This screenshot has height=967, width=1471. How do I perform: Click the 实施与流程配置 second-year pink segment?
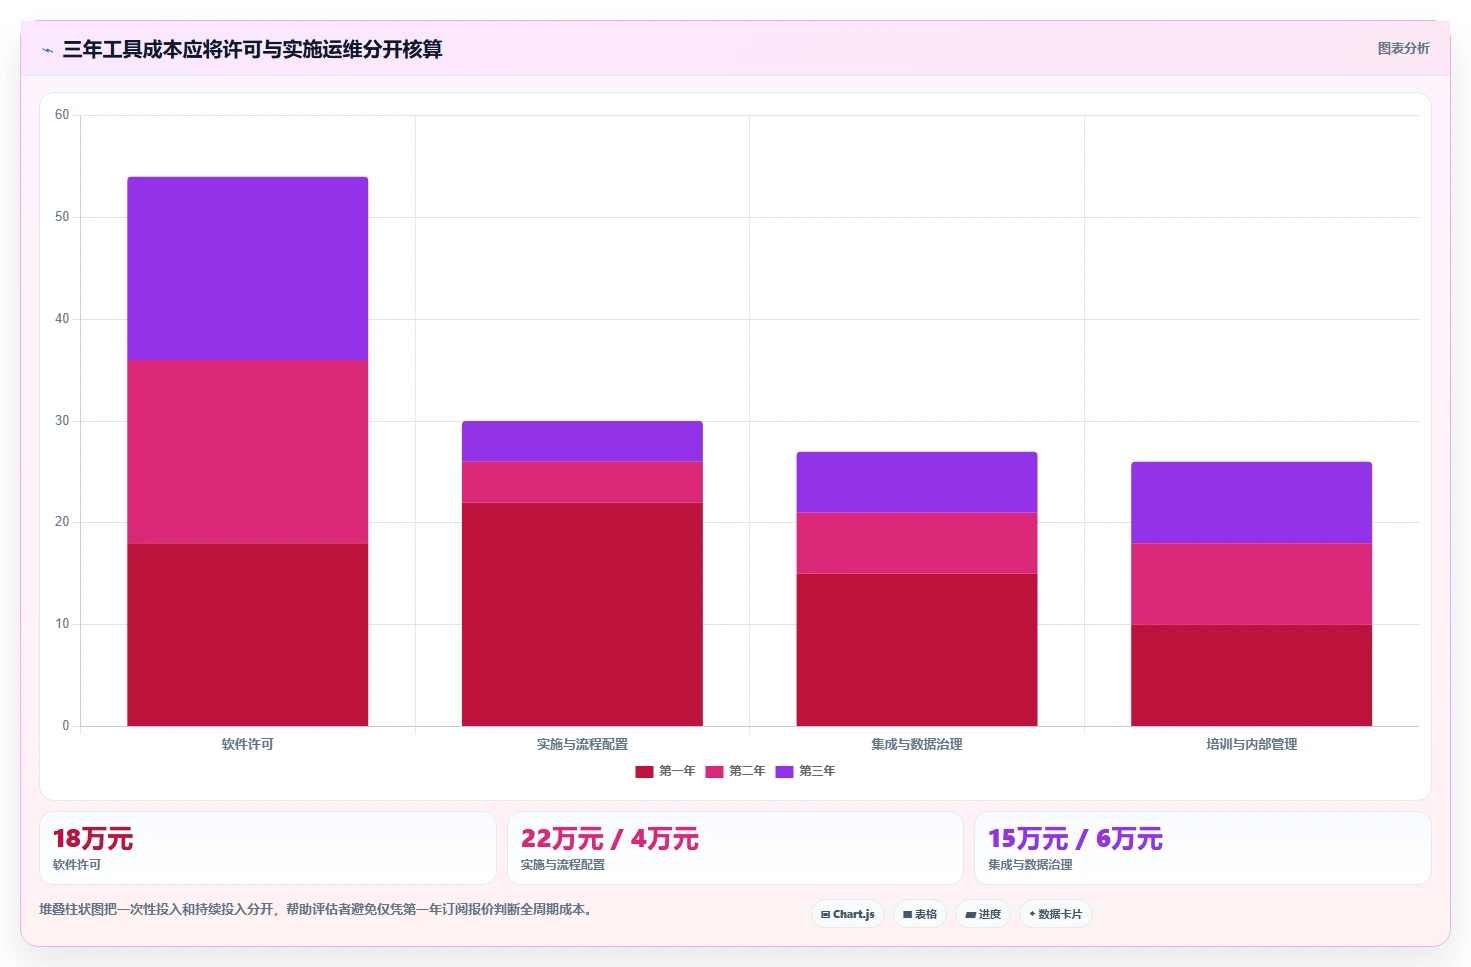tap(582, 481)
